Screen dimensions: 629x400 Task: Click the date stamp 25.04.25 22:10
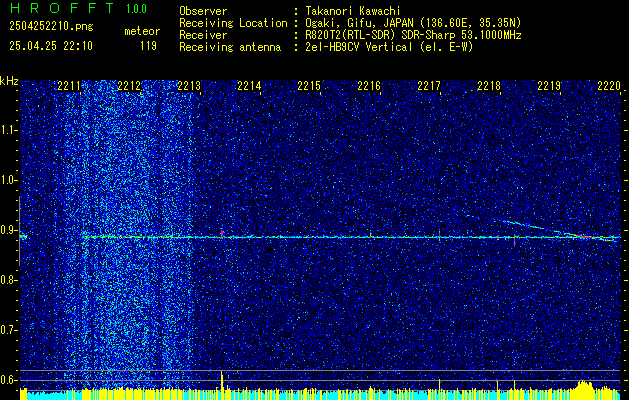51,46
